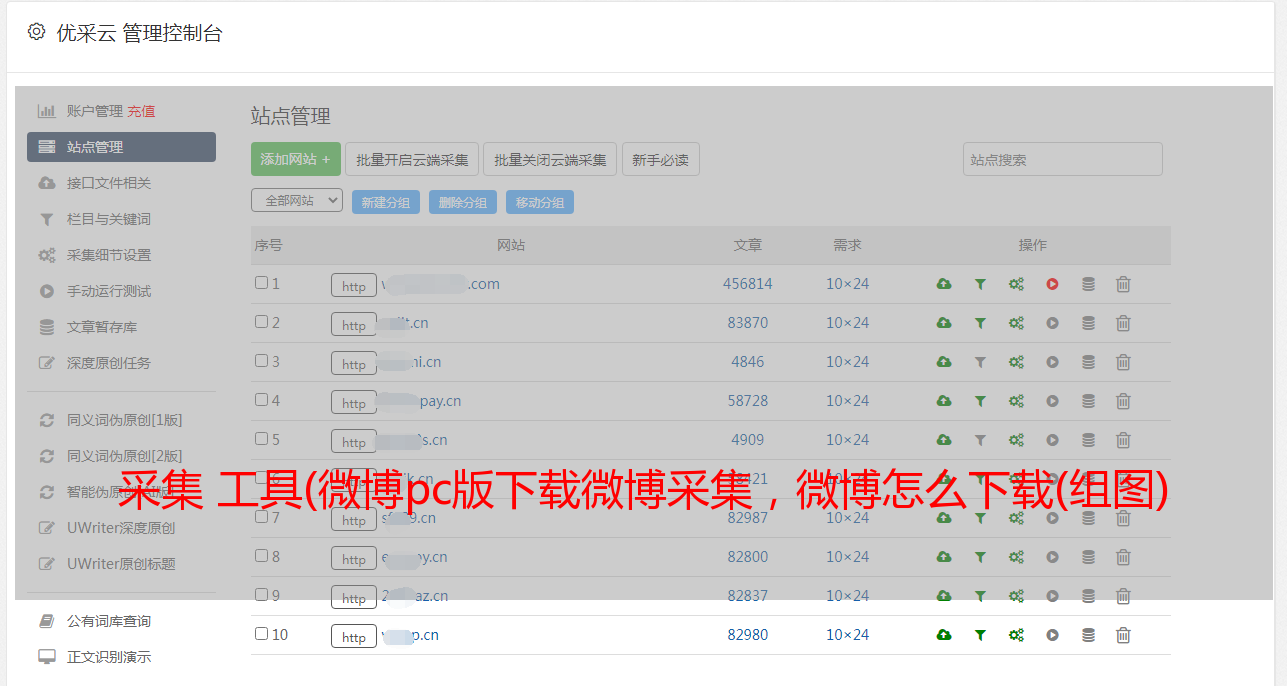Go to 采集细节设置 in the sidebar

tap(109, 255)
